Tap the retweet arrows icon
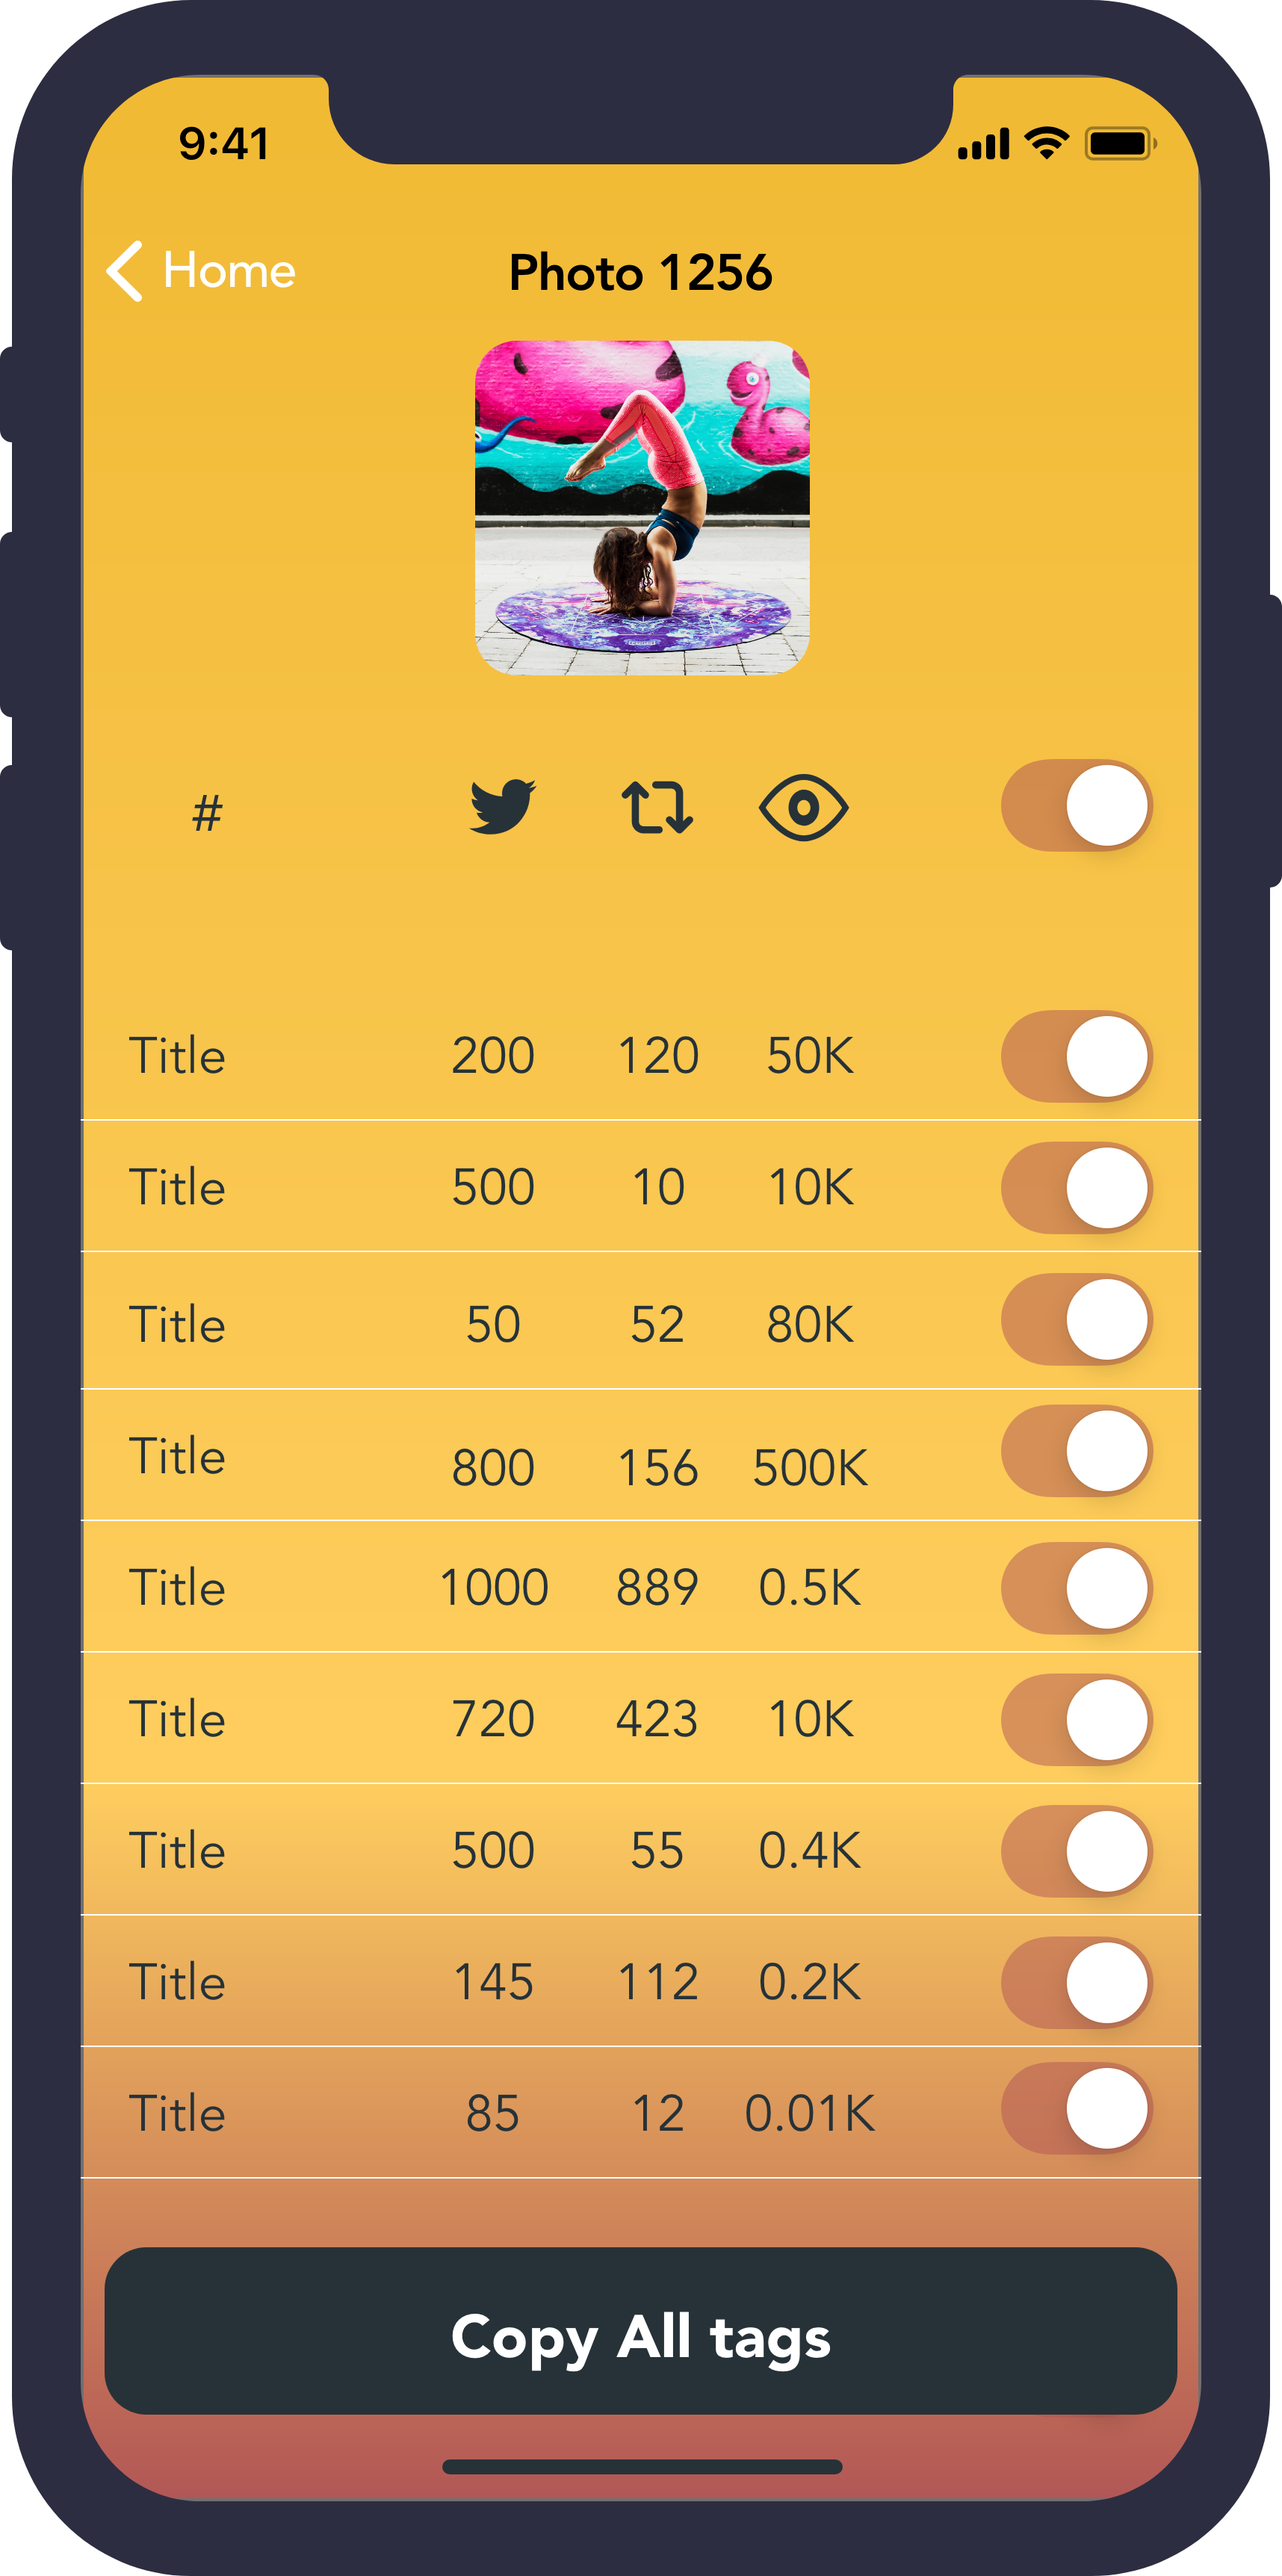The height and width of the screenshot is (2576, 1282). pos(657,807)
